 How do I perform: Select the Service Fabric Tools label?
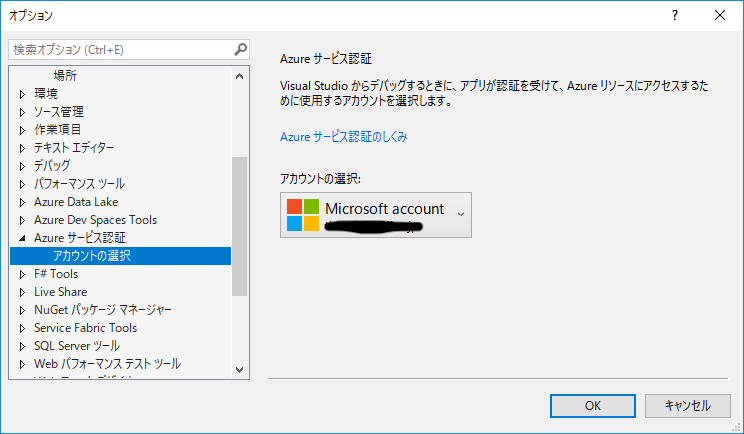tap(85, 328)
